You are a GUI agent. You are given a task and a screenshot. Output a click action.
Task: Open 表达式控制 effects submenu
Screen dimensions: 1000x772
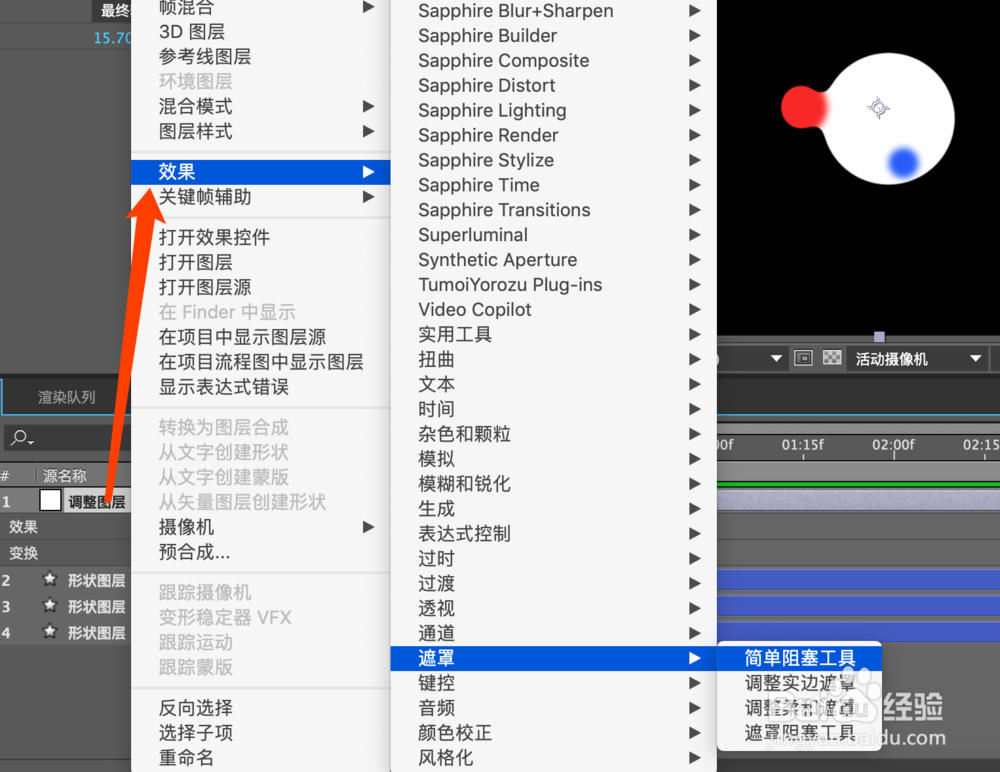coord(554,533)
